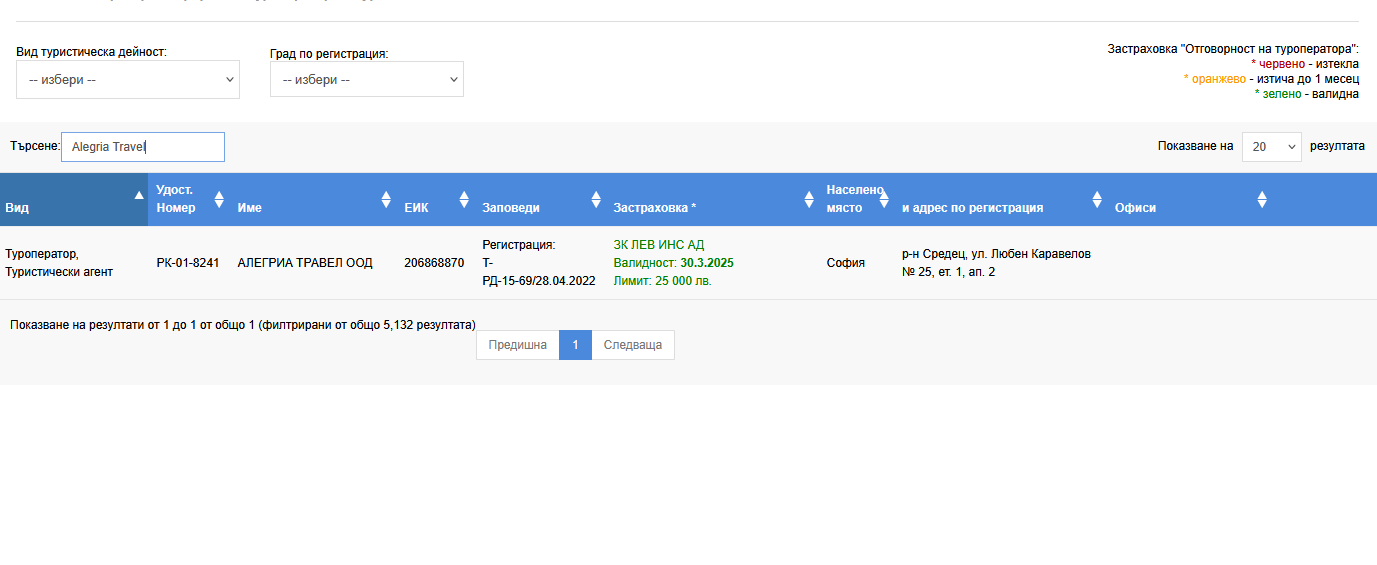Focus the Търсене search field
Screen dimensions: 1377x565
[143, 147]
